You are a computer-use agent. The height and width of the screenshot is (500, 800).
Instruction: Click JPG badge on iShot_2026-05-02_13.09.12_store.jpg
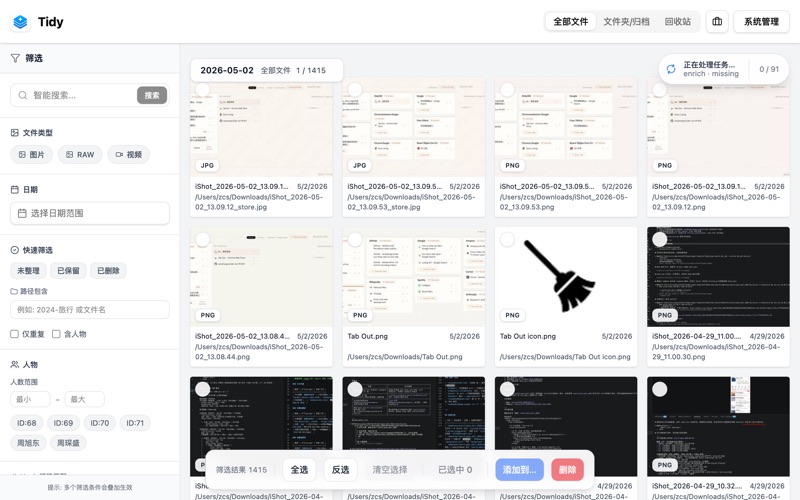coord(207,165)
